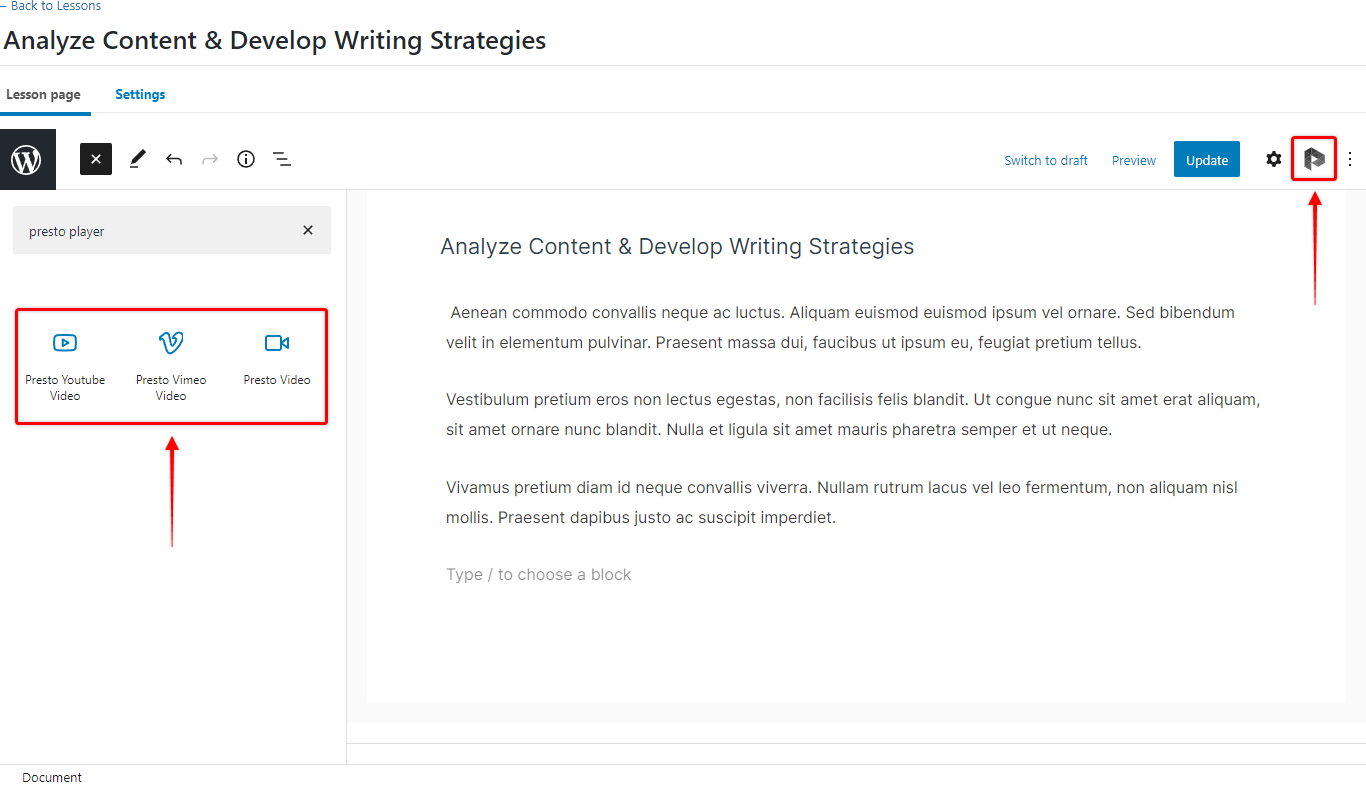
Task: Click the paragraph starting with 'Vestibulum pretium'
Action: tap(853, 415)
